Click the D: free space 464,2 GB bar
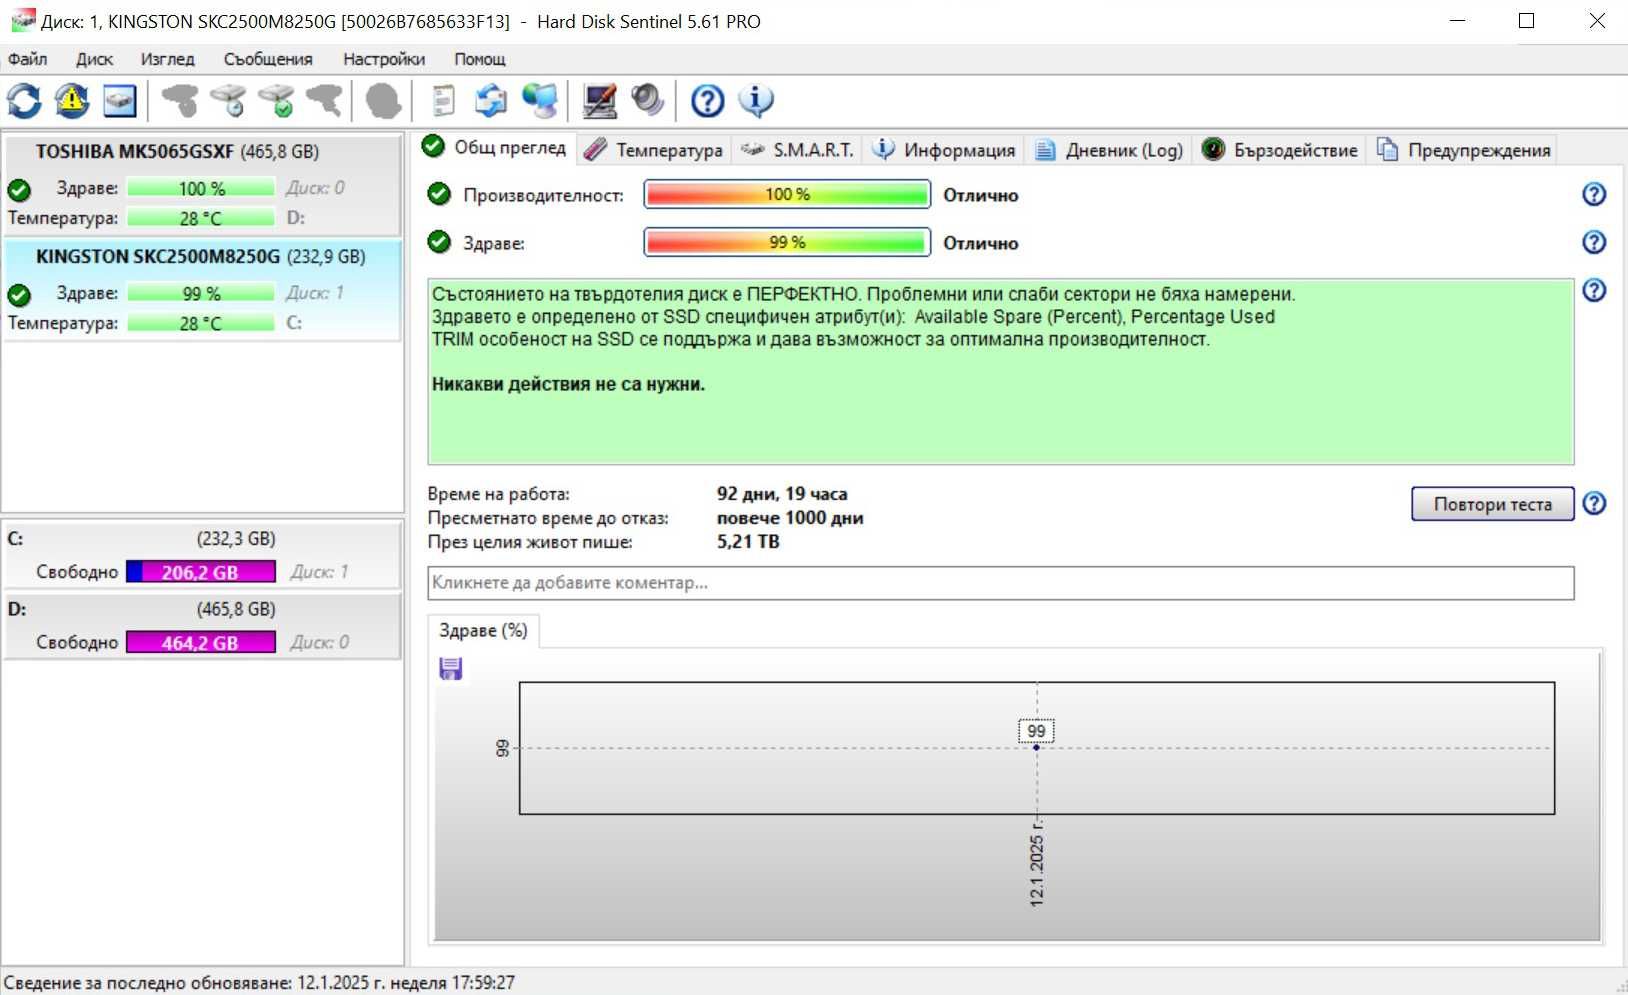 [200, 642]
